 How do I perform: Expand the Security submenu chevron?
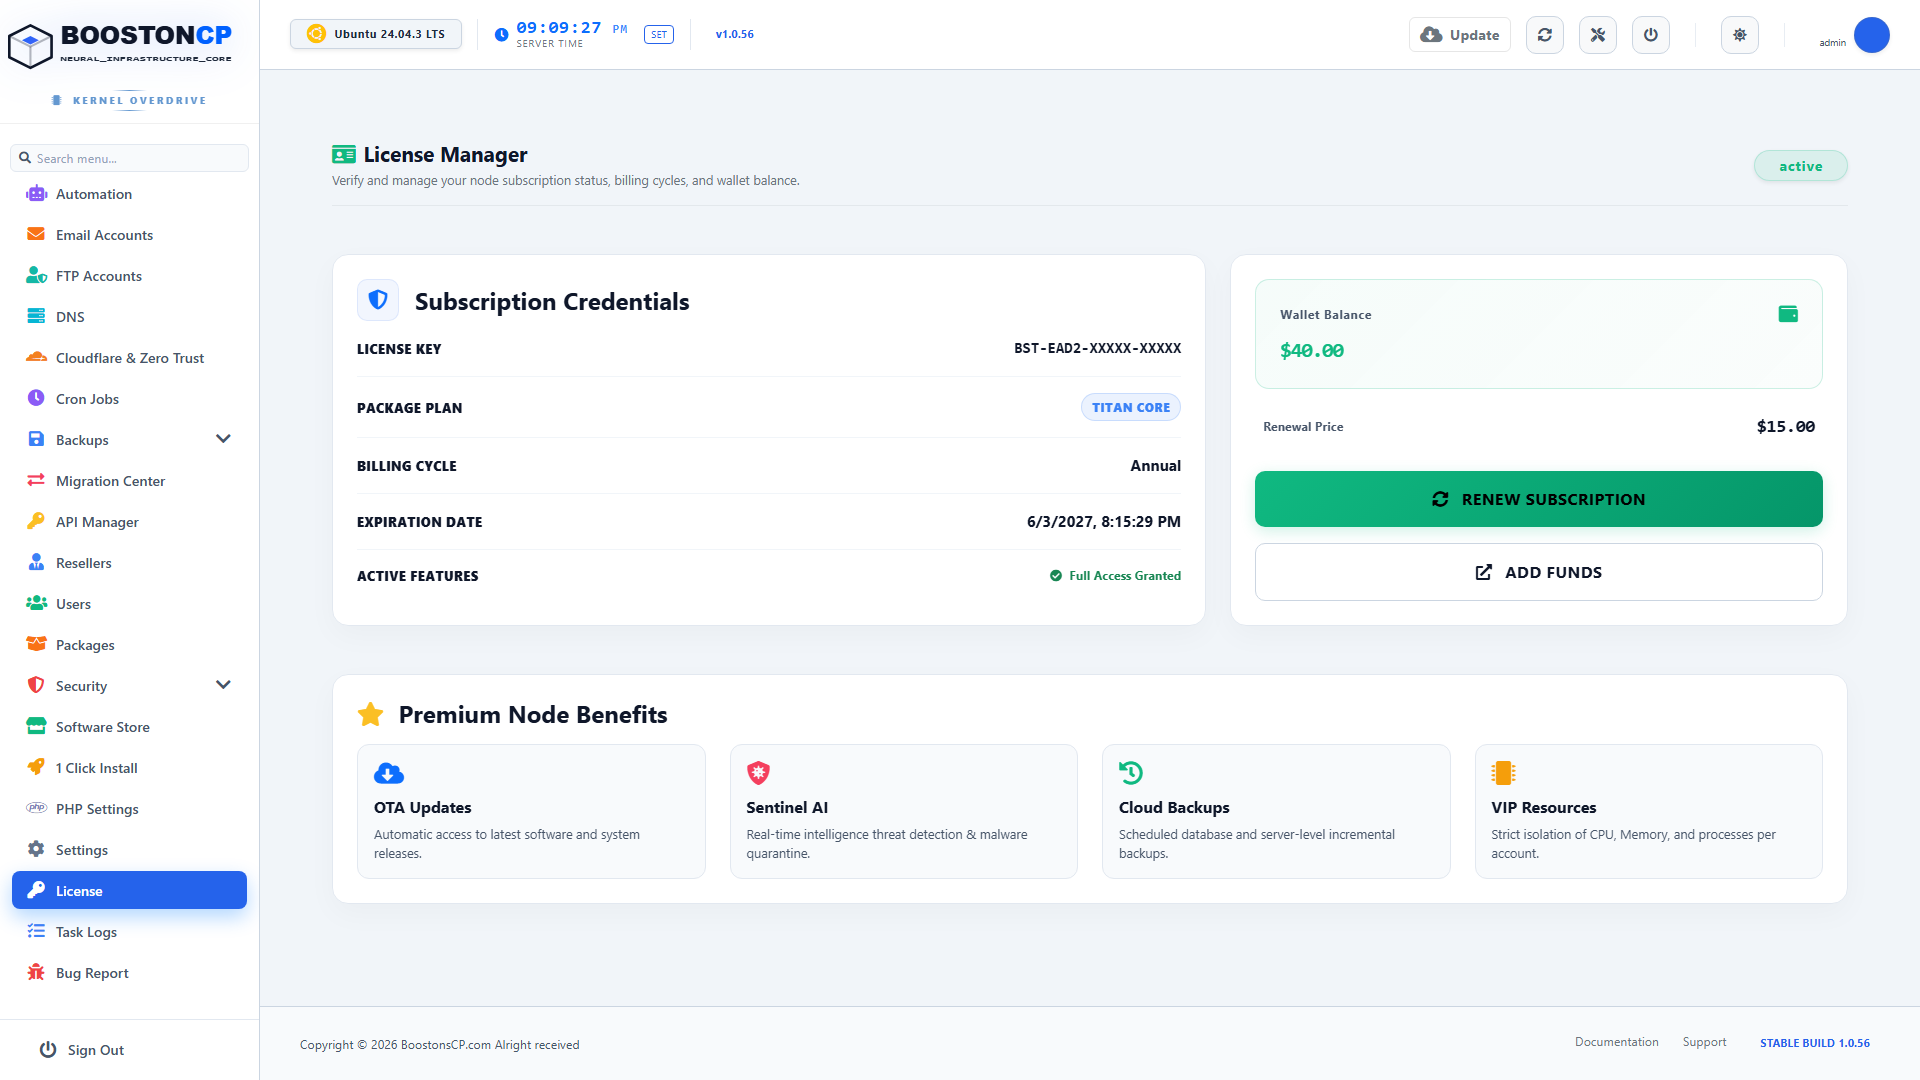click(x=223, y=685)
